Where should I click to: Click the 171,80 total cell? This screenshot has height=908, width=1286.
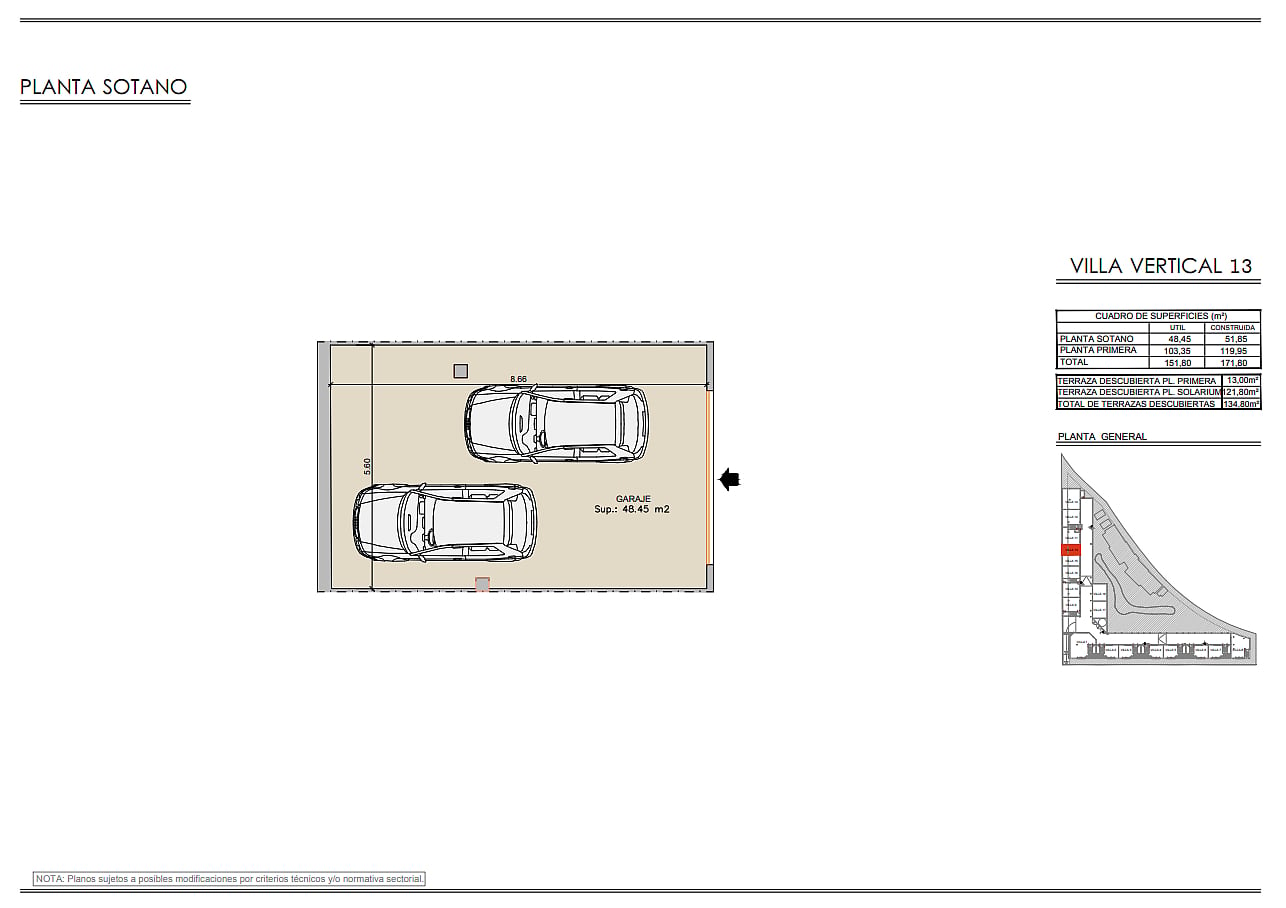point(1232,363)
